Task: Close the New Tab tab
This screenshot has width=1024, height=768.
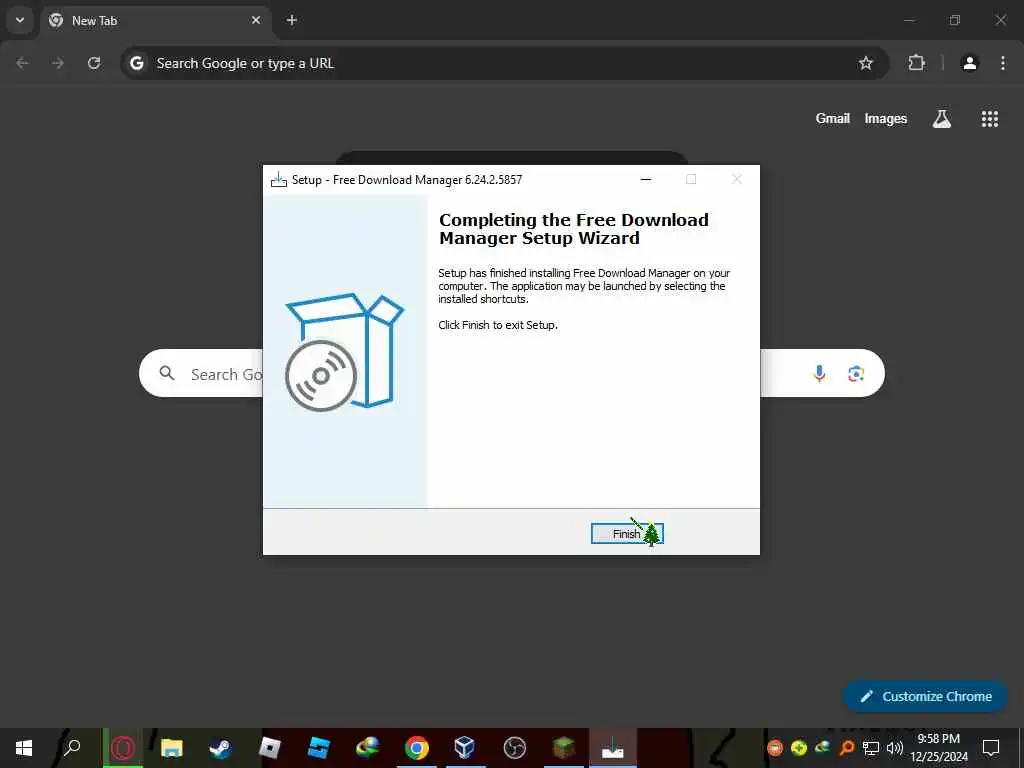Action: (256, 20)
